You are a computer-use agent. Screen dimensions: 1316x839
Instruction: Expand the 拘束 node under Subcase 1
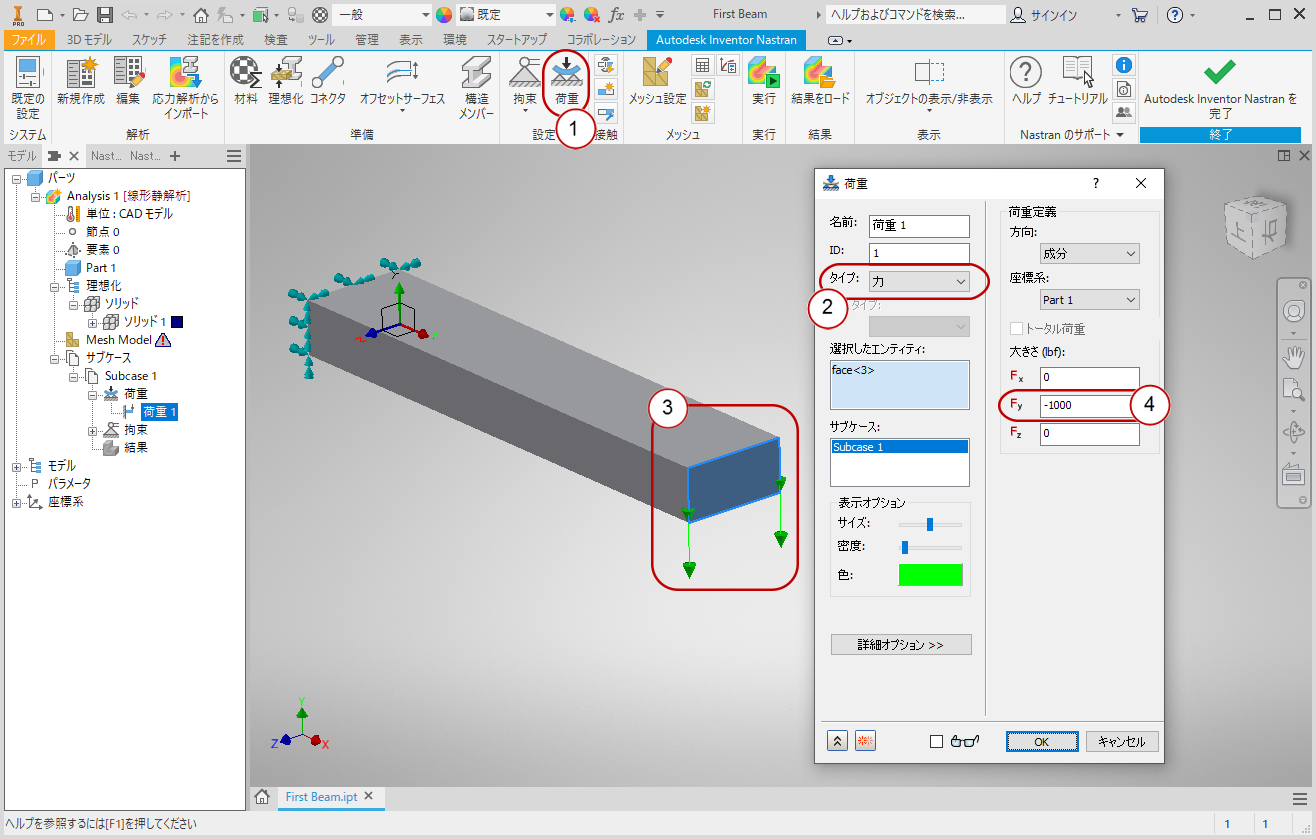93,430
